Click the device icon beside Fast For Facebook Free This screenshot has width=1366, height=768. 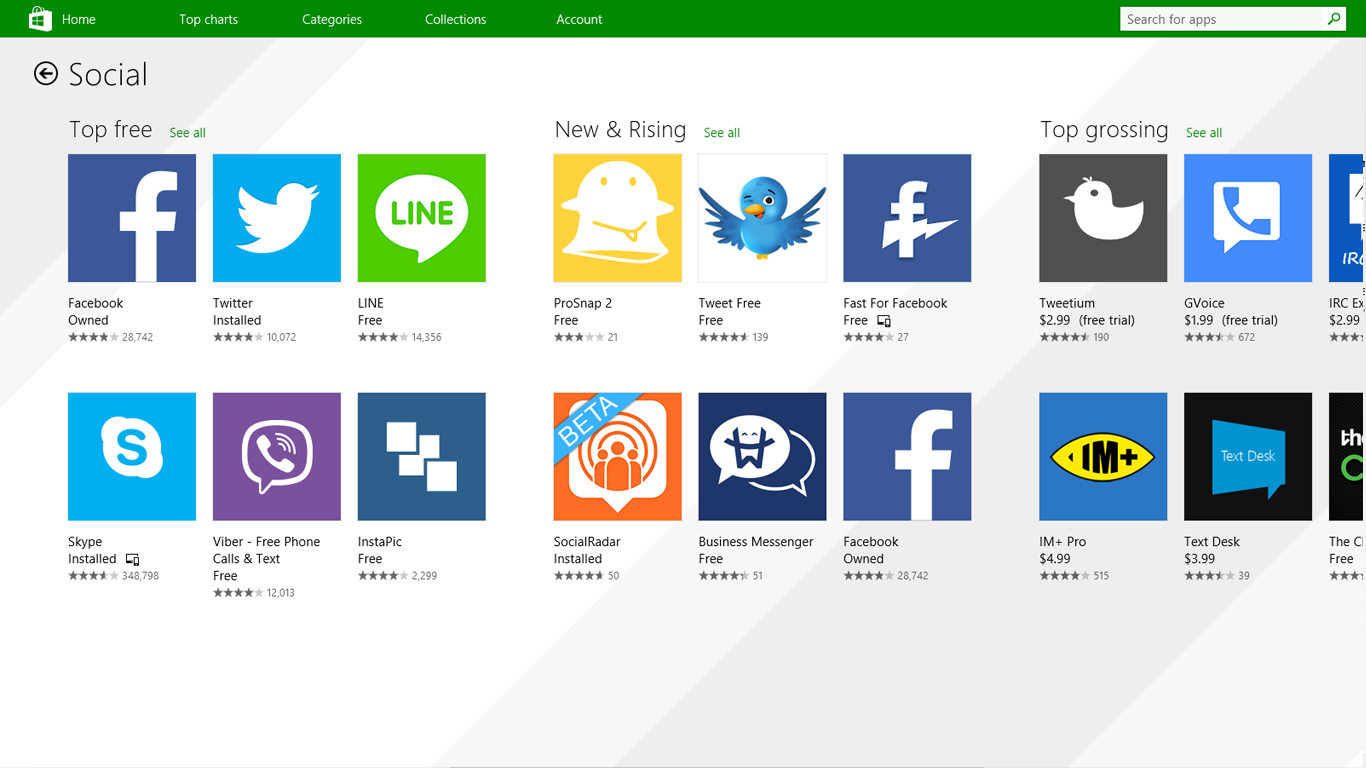(x=884, y=321)
